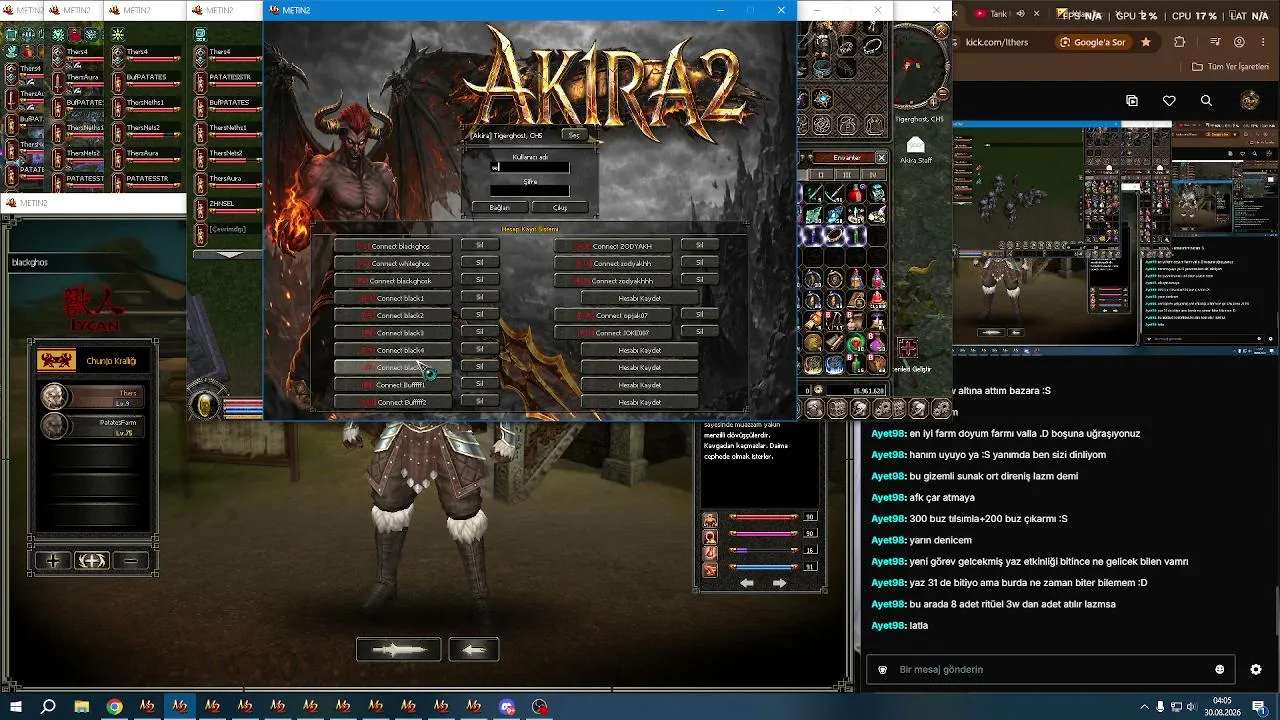This screenshot has width=1280, height=720.
Task: Click create character plus icon
Action: [x=53, y=561]
